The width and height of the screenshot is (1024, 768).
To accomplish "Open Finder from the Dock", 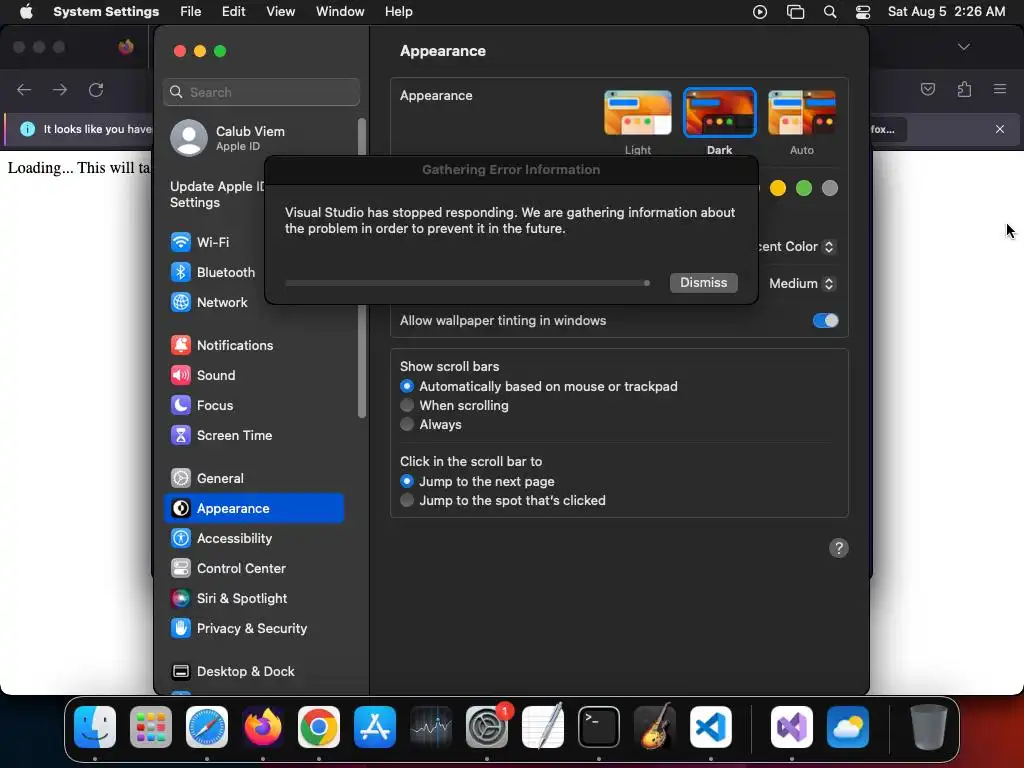I will coord(95,727).
